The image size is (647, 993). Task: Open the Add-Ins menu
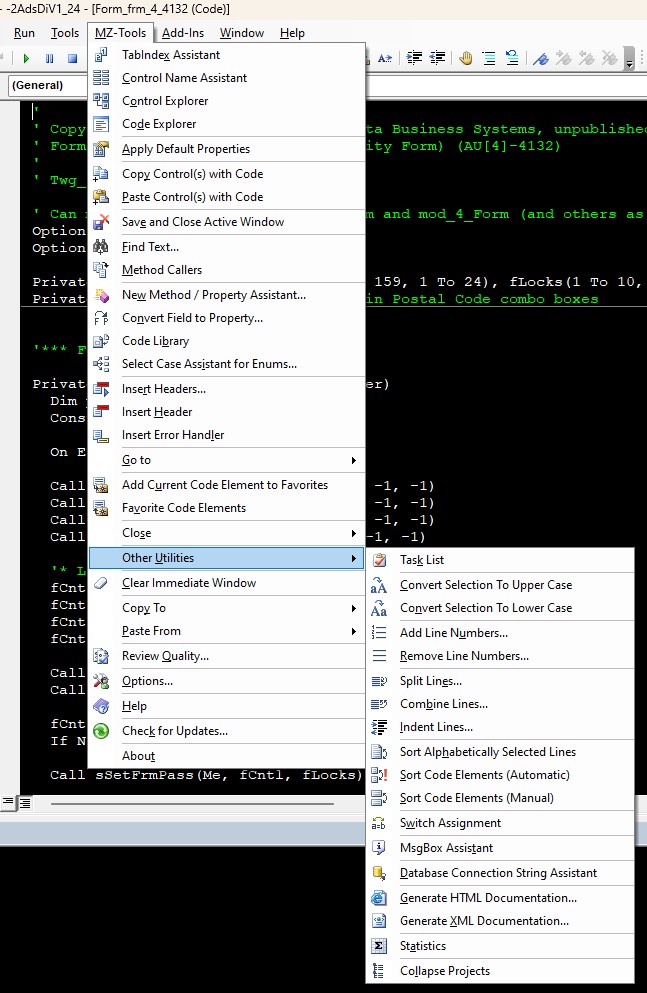click(182, 33)
